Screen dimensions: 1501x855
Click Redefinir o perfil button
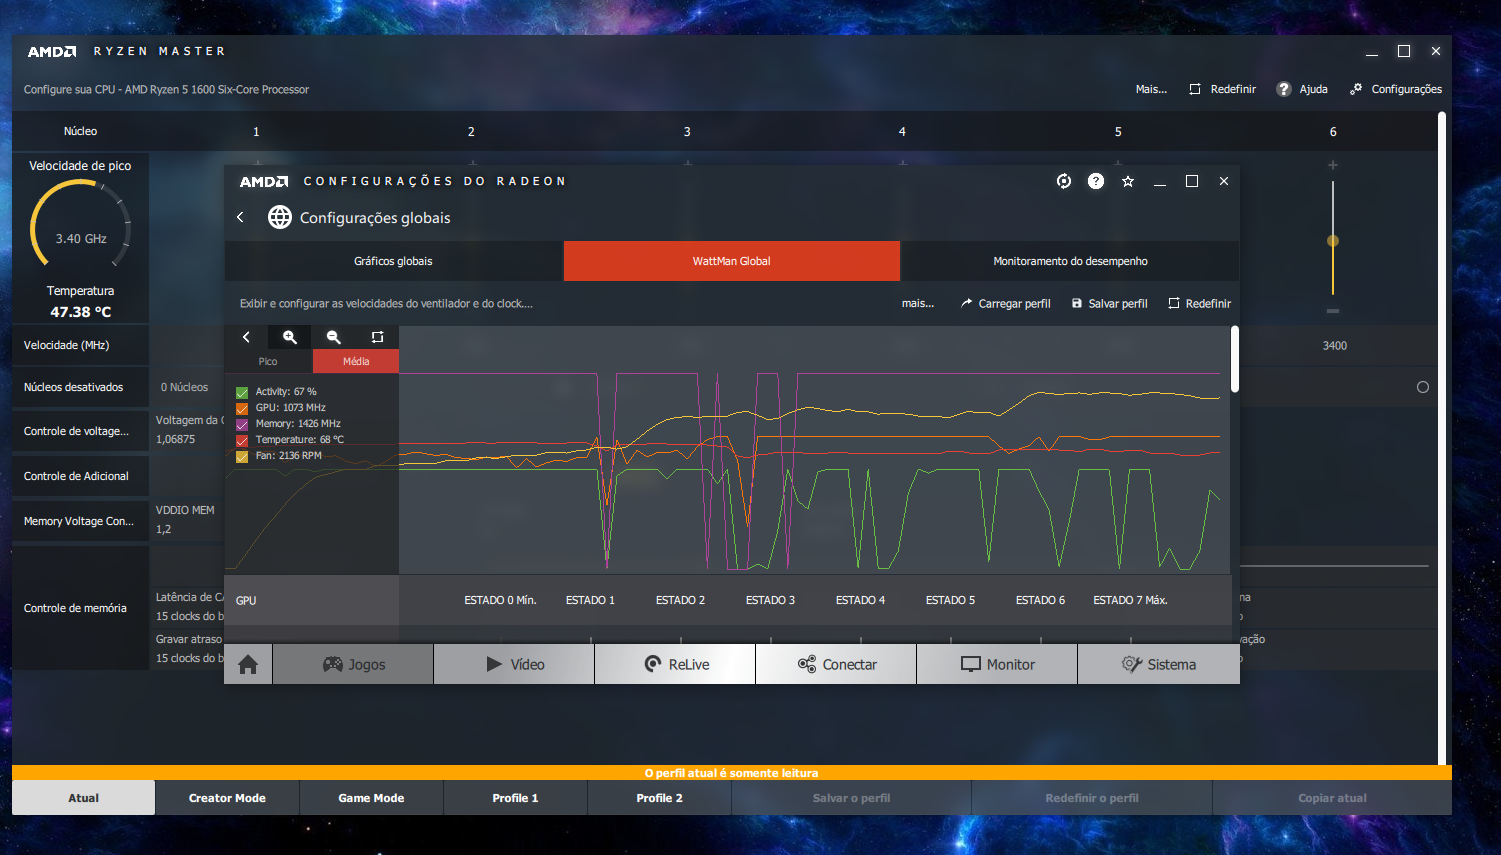(1092, 798)
